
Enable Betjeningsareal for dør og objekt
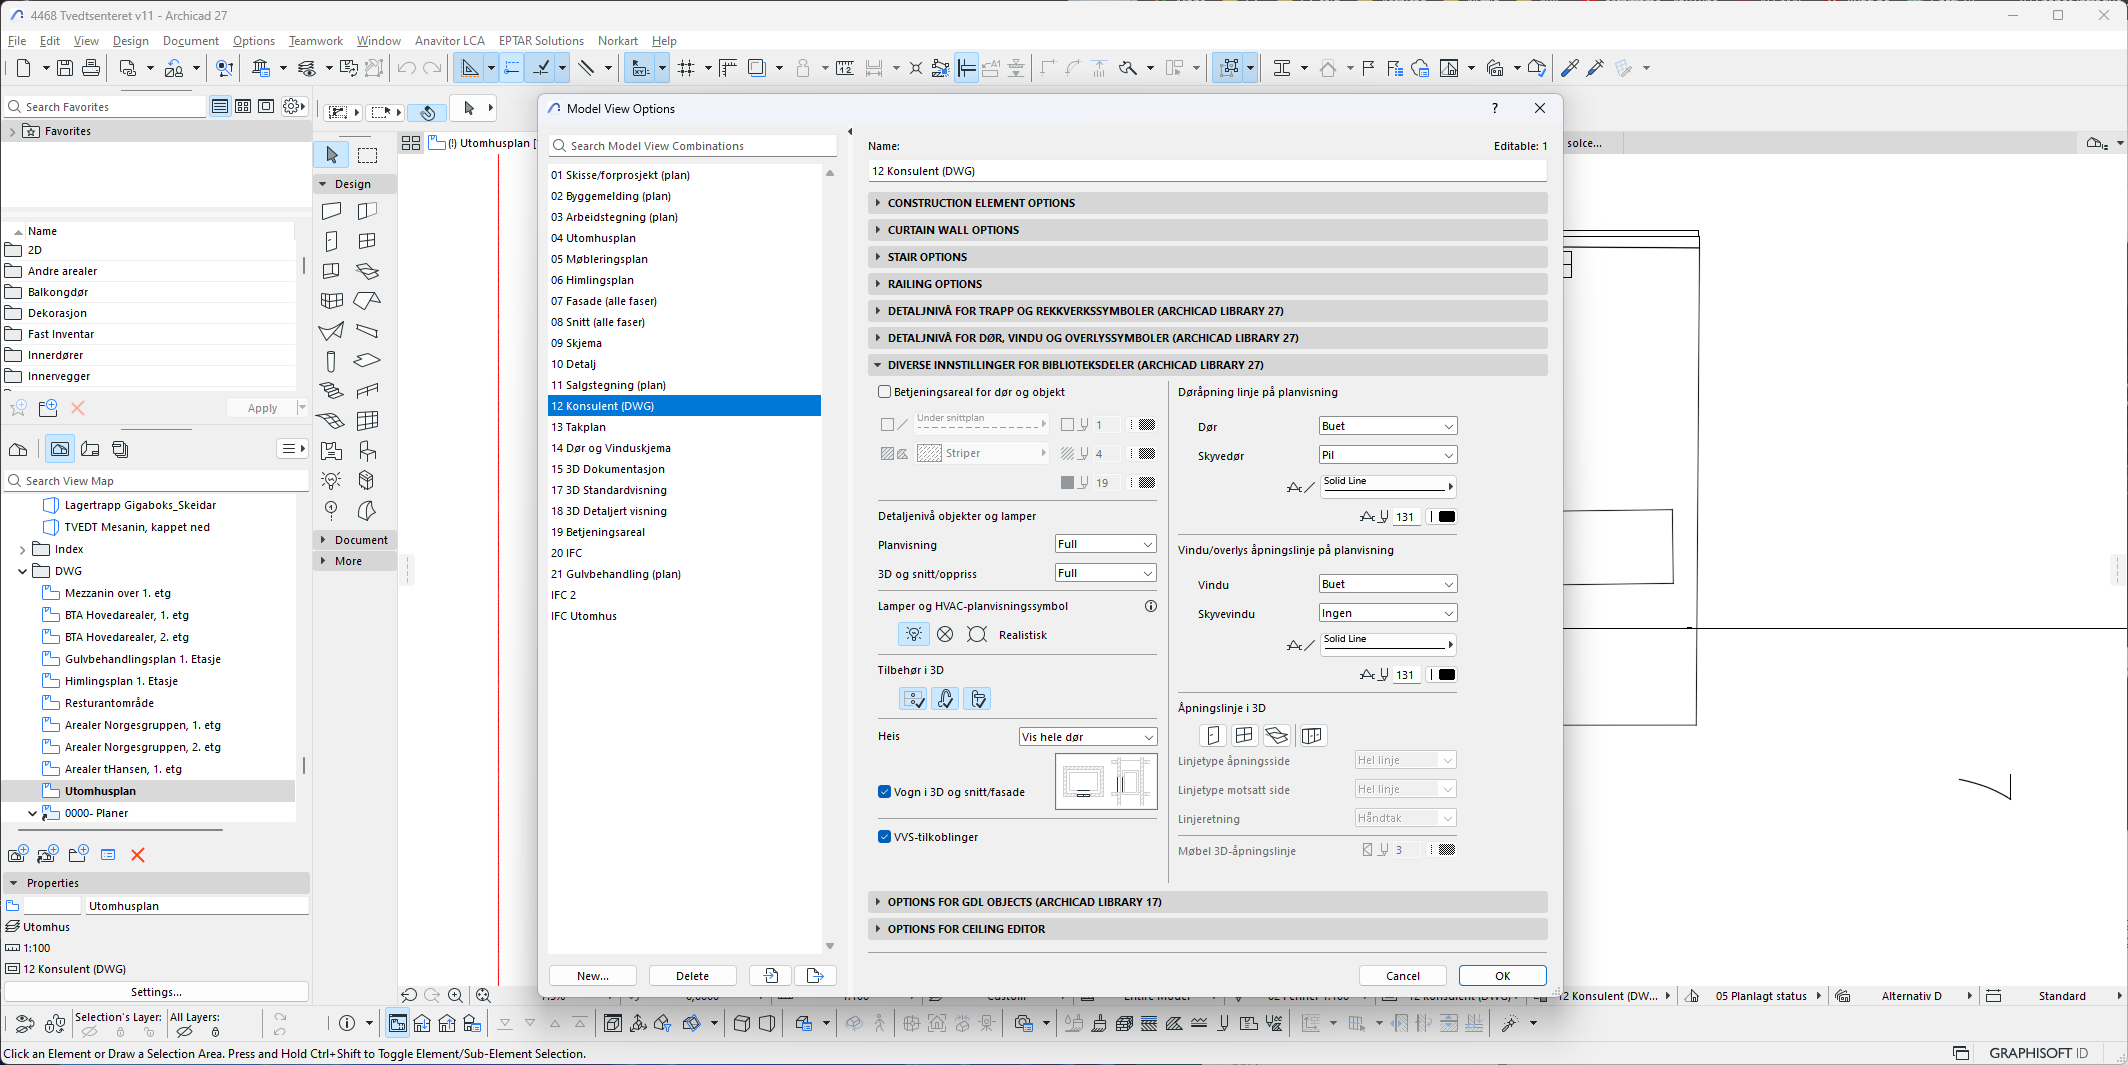[885, 392]
